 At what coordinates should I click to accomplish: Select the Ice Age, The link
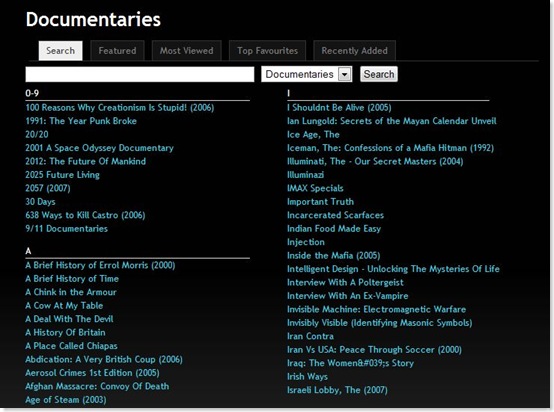[x=313, y=134]
